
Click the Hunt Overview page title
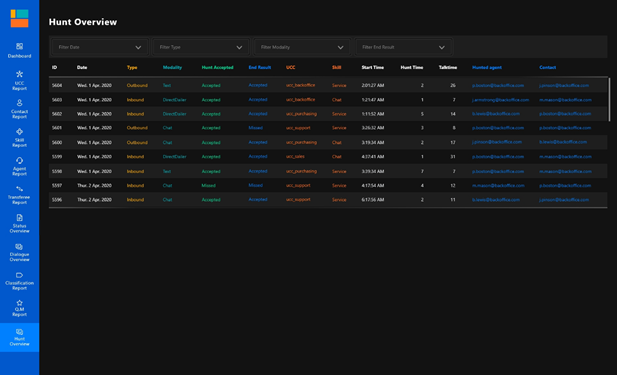click(83, 22)
